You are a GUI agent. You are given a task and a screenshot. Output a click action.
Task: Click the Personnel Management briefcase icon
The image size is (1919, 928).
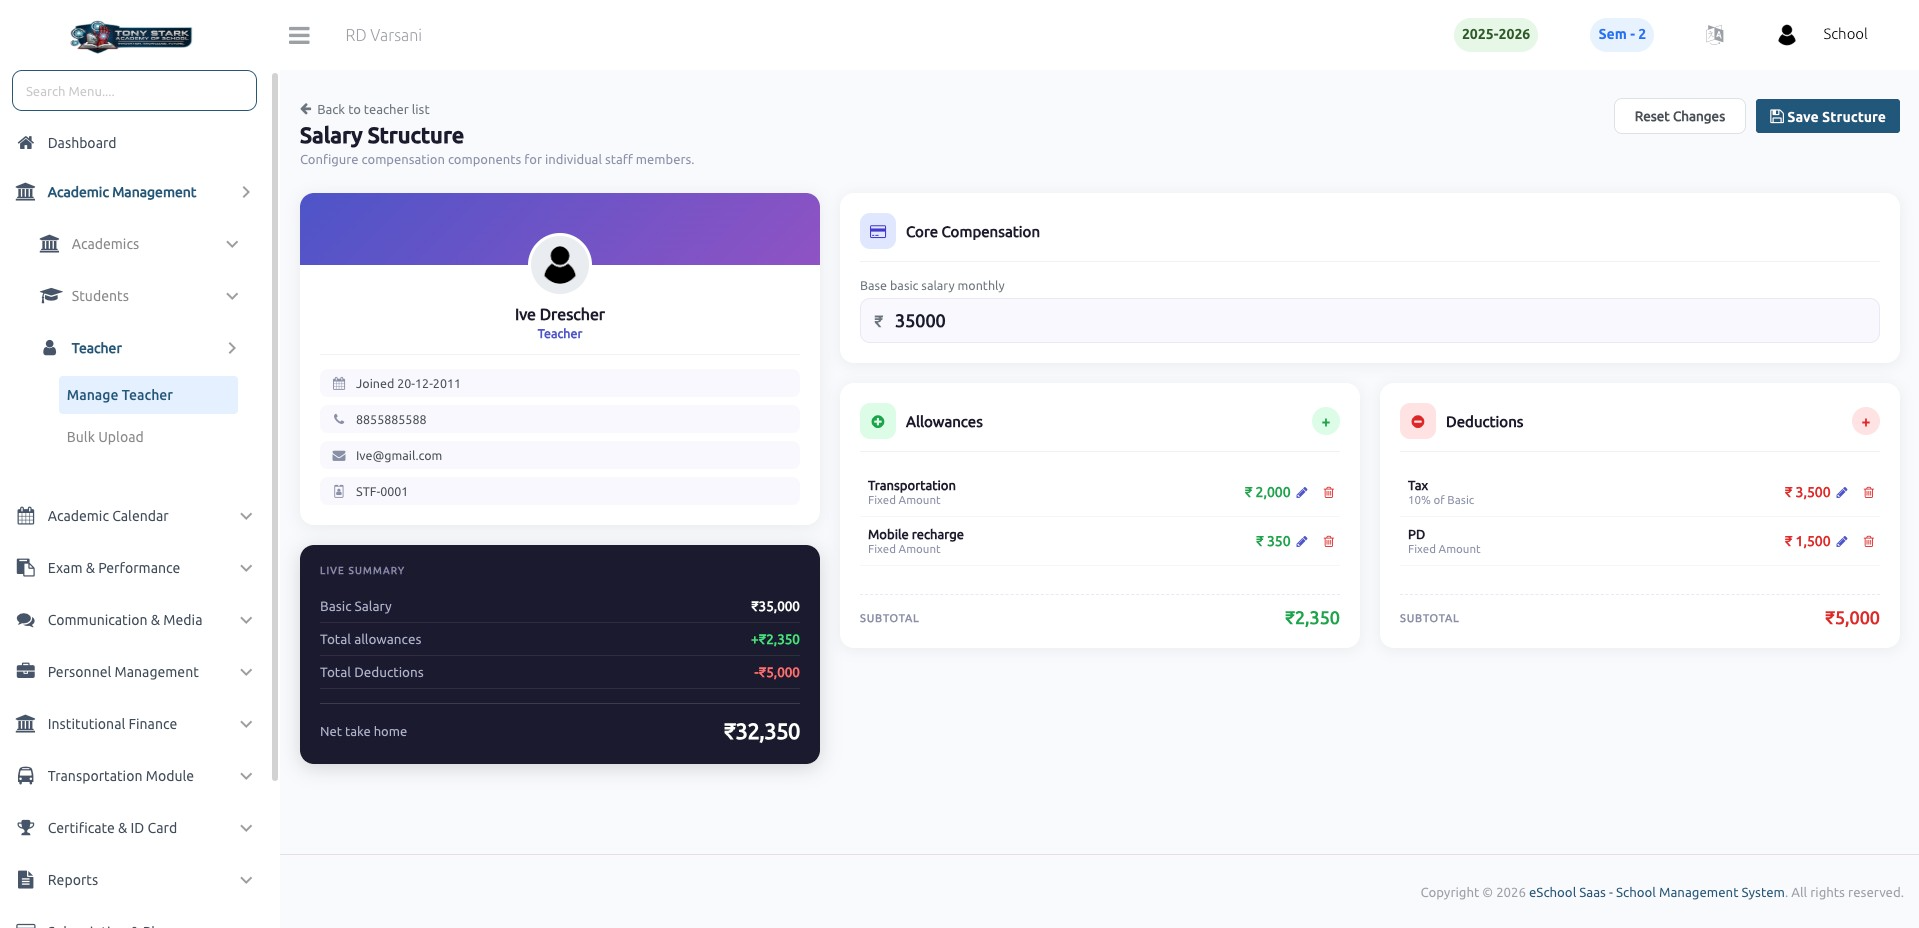[x=26, y=672]
